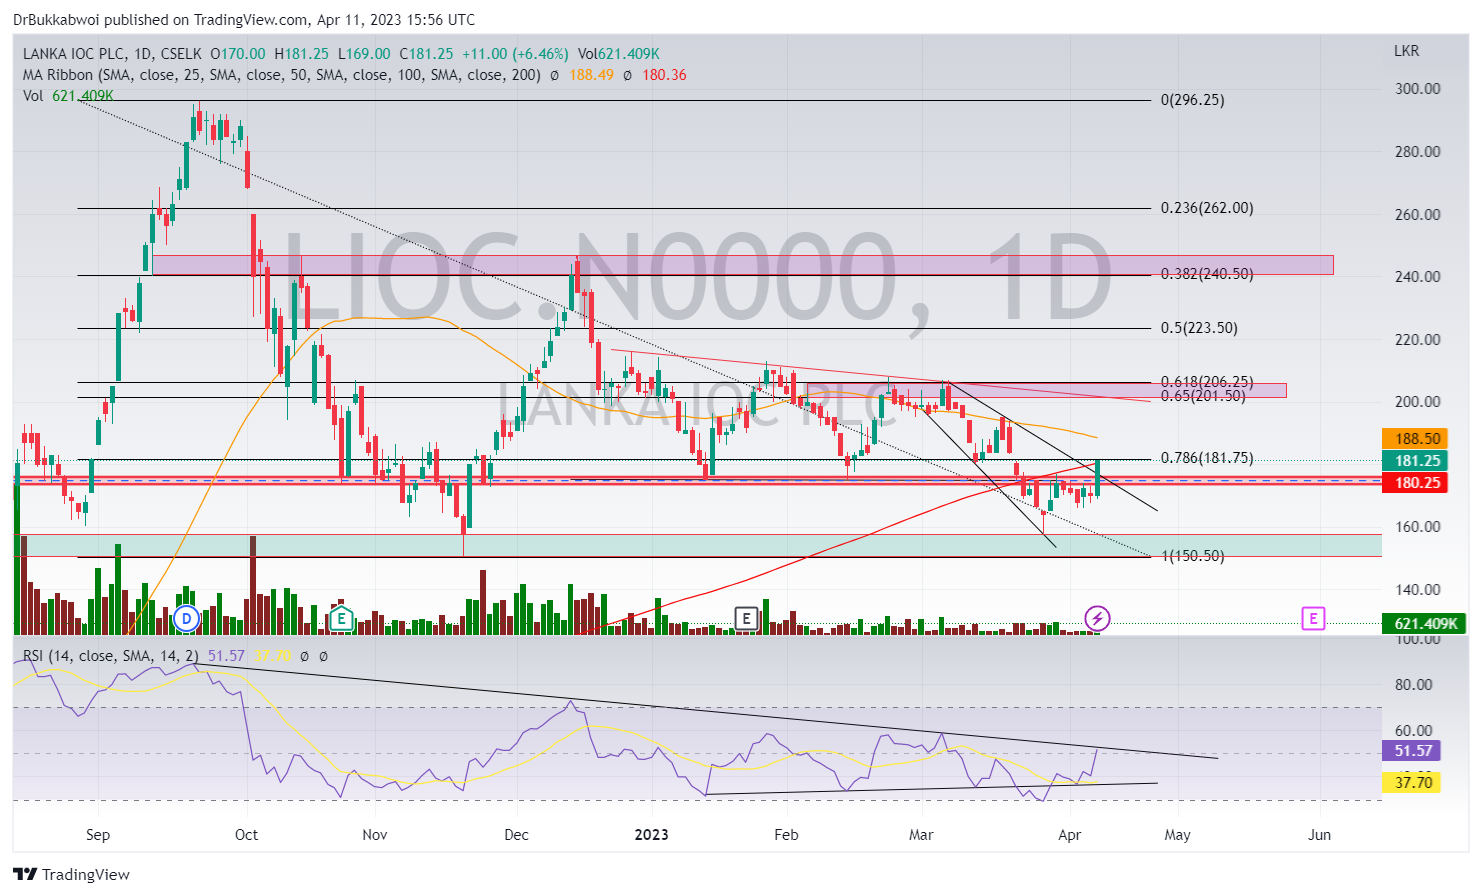Click the Sep label on time axis
This screenshot has width=1482, height=896.
pos(98,835)
